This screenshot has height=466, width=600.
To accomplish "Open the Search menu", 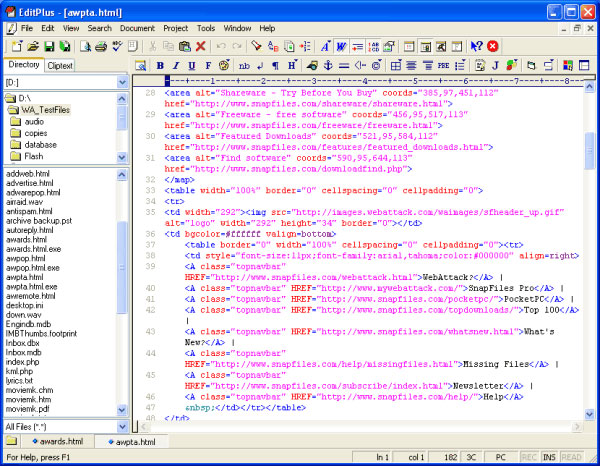I will (x=99, y=28).
